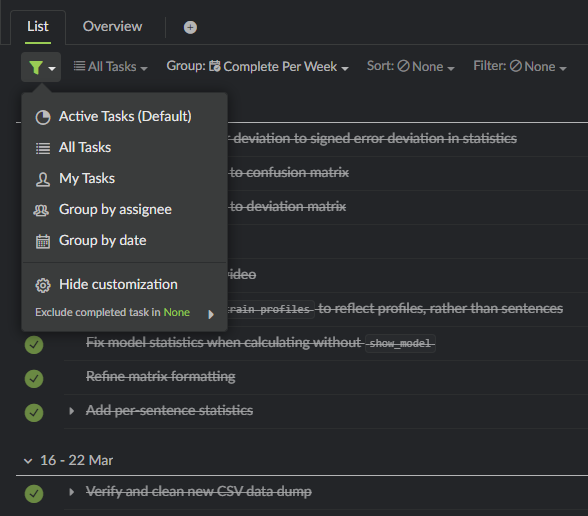Click the plus icon to add a tab
The width and height of the screenshot is (588, 516).
point(190,27)
